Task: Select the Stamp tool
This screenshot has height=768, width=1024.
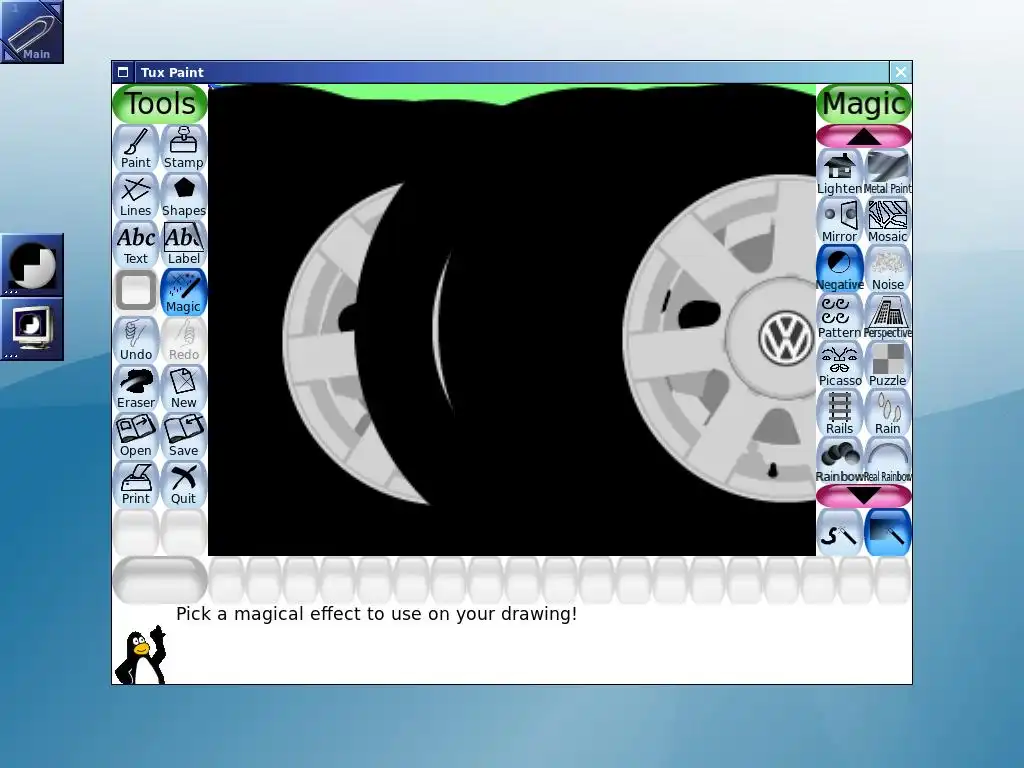Action: coord(184,148)
